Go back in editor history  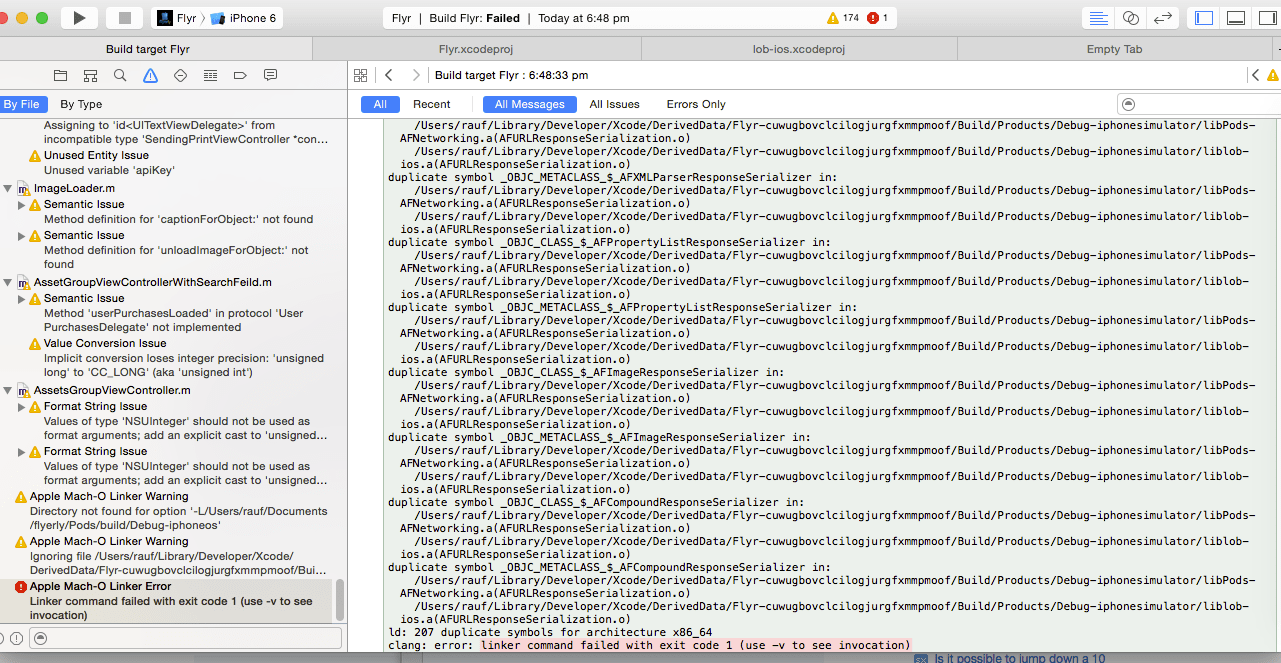[389, 75]
